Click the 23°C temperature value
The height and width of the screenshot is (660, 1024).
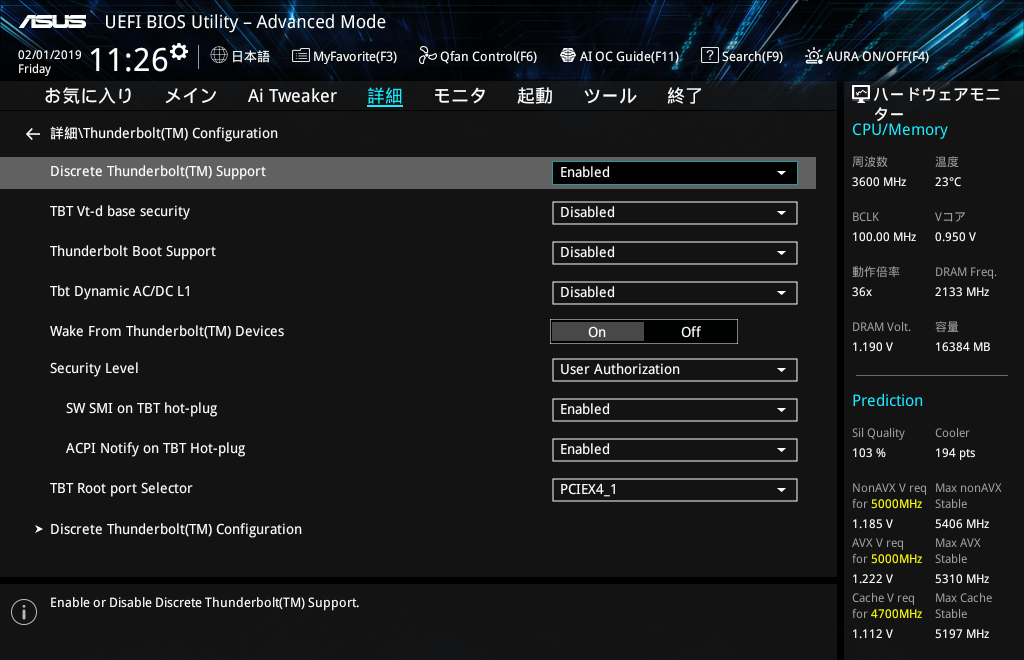(948, 182)
